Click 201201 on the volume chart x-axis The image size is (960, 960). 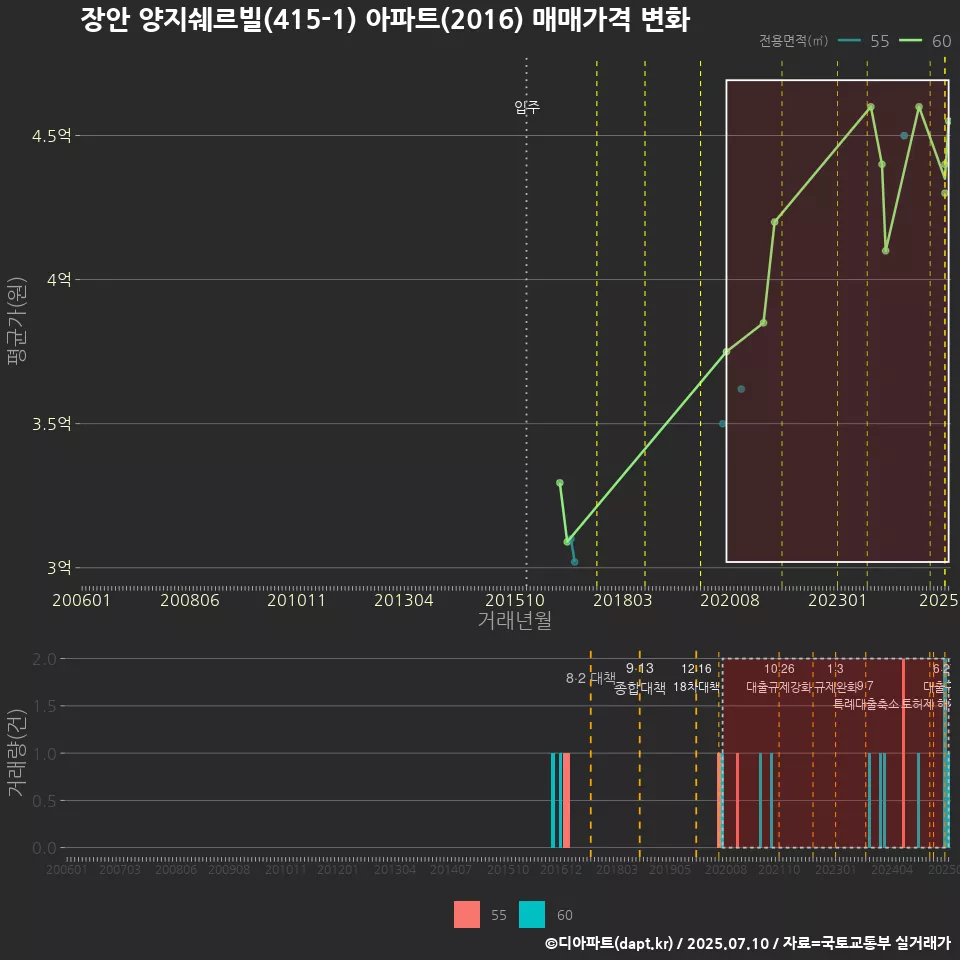(337, 869)
